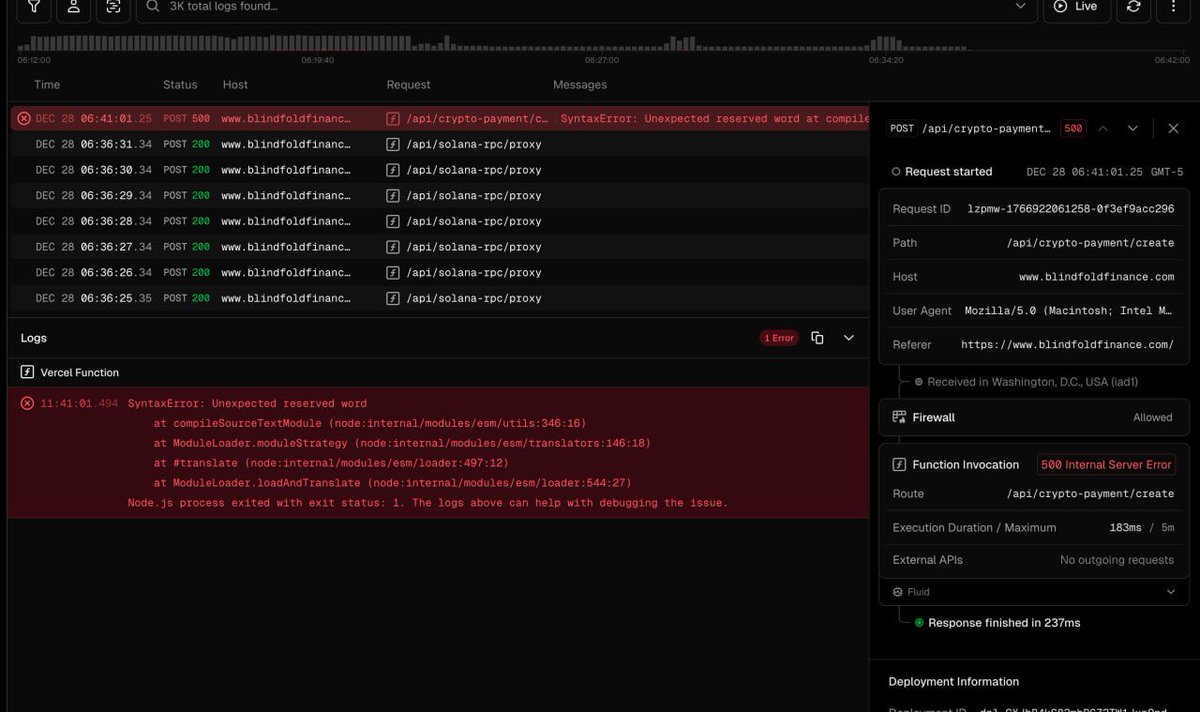Select the 06:36:29.34 log row
The image size is (1200, 712).
tap(440, 196)
